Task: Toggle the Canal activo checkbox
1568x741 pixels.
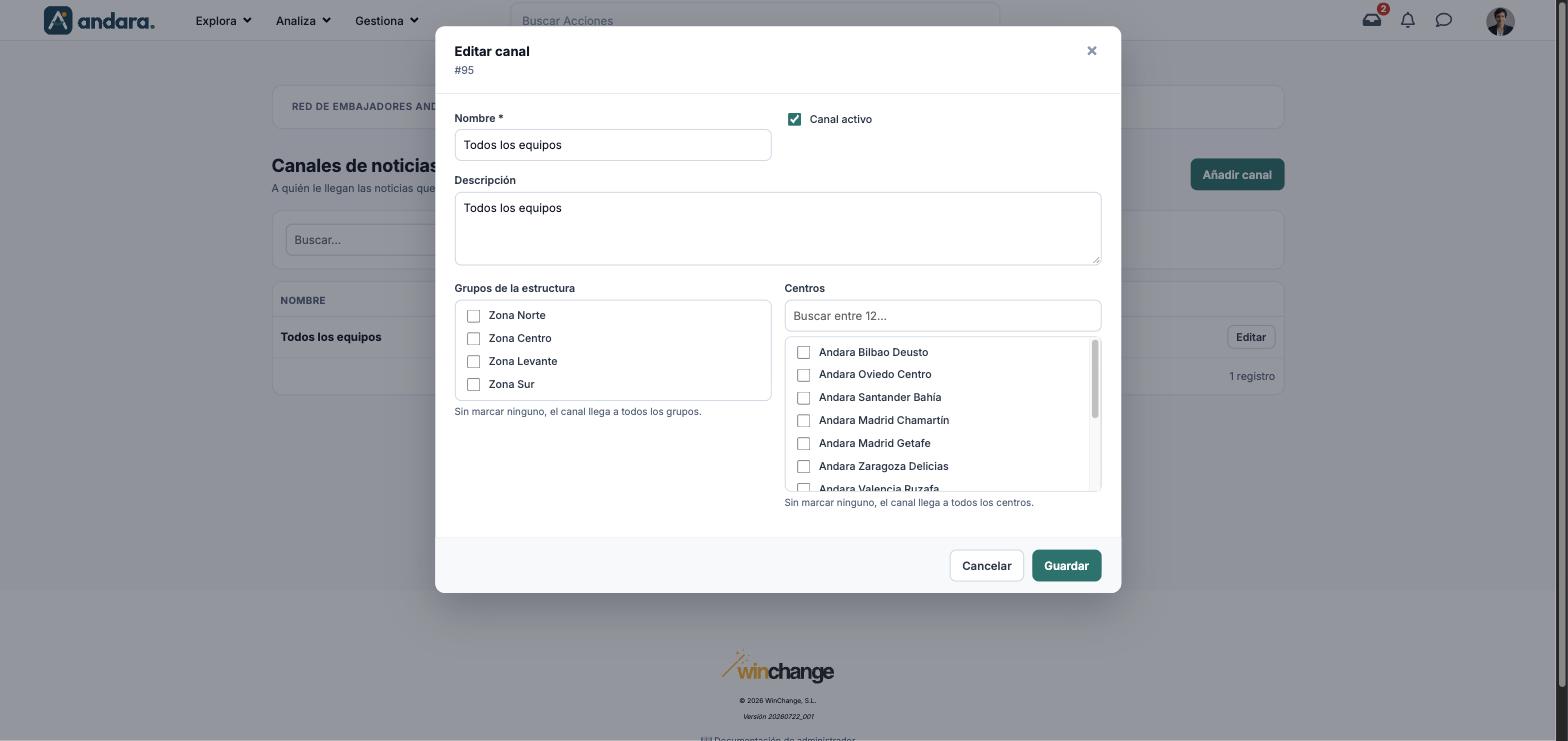Action: [x=794, y=119]
